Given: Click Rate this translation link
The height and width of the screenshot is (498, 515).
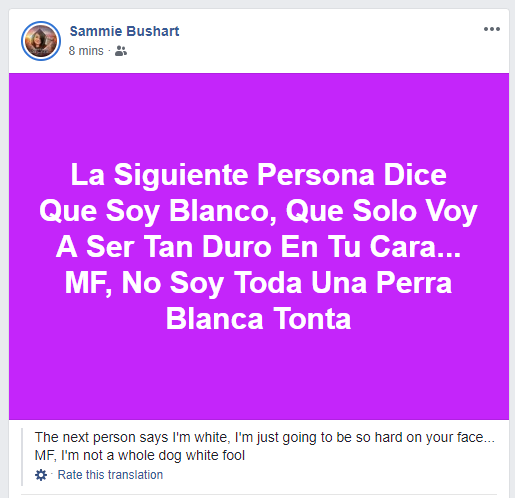Looking at the screenshot, I should [110, 475].
